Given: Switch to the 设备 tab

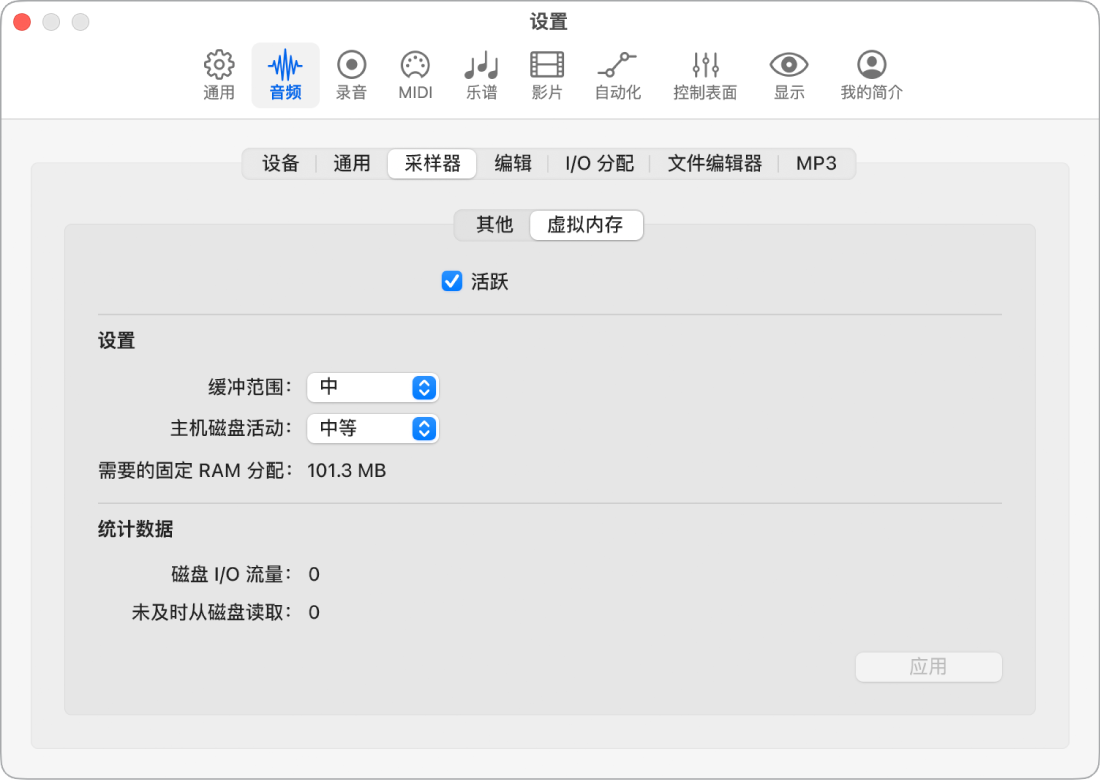Looking at the screenshot, I should pos(280,163).
